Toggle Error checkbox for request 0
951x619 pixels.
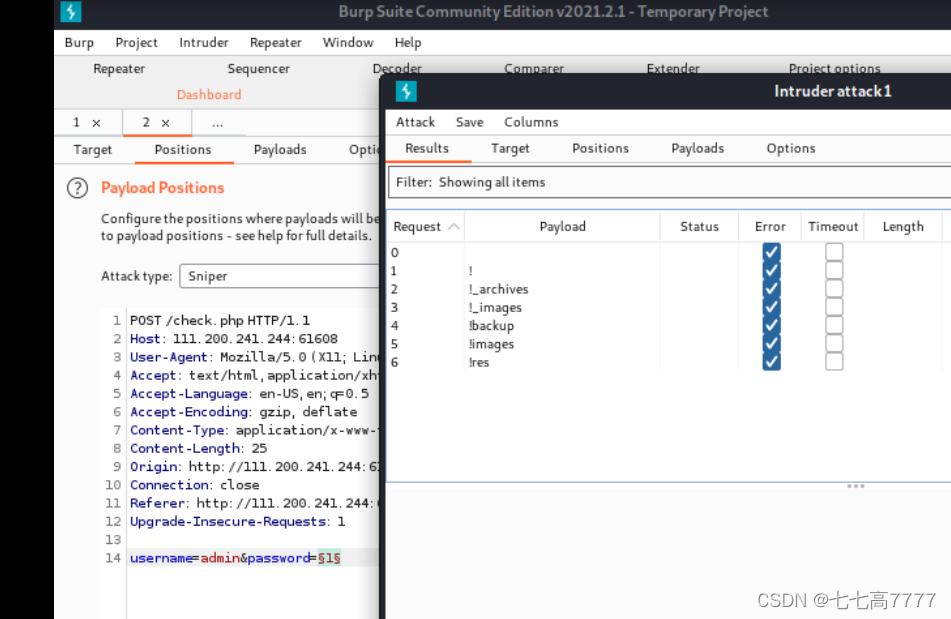point(771,252)
